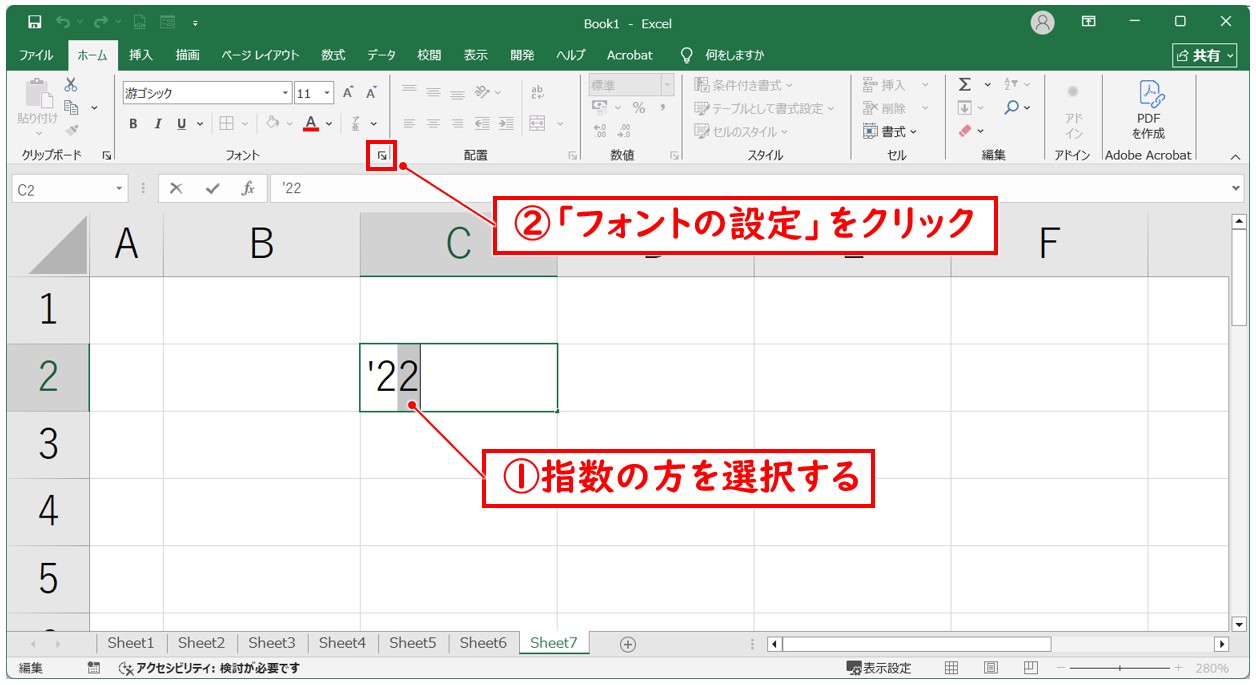Click the AutoSum sigma icon
1256x685 pixels.
point(965,85)
